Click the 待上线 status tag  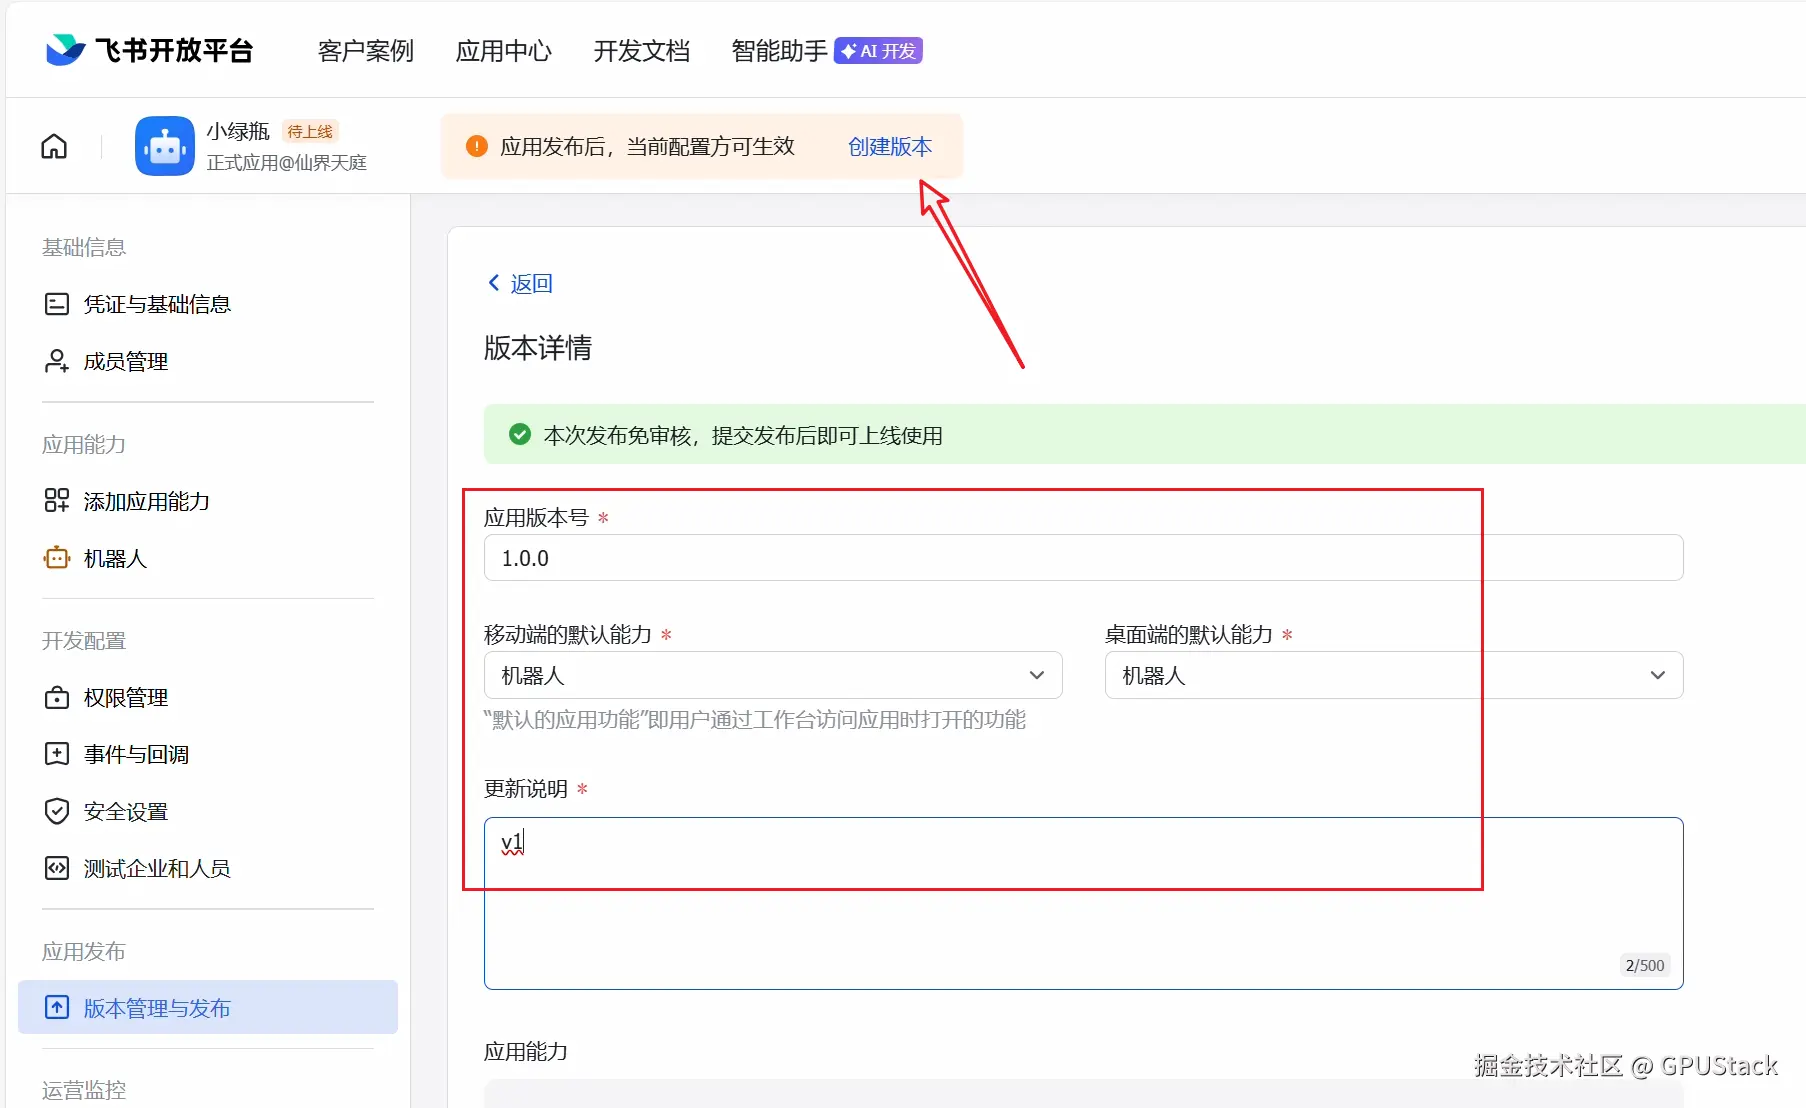[x=310, y=131]
